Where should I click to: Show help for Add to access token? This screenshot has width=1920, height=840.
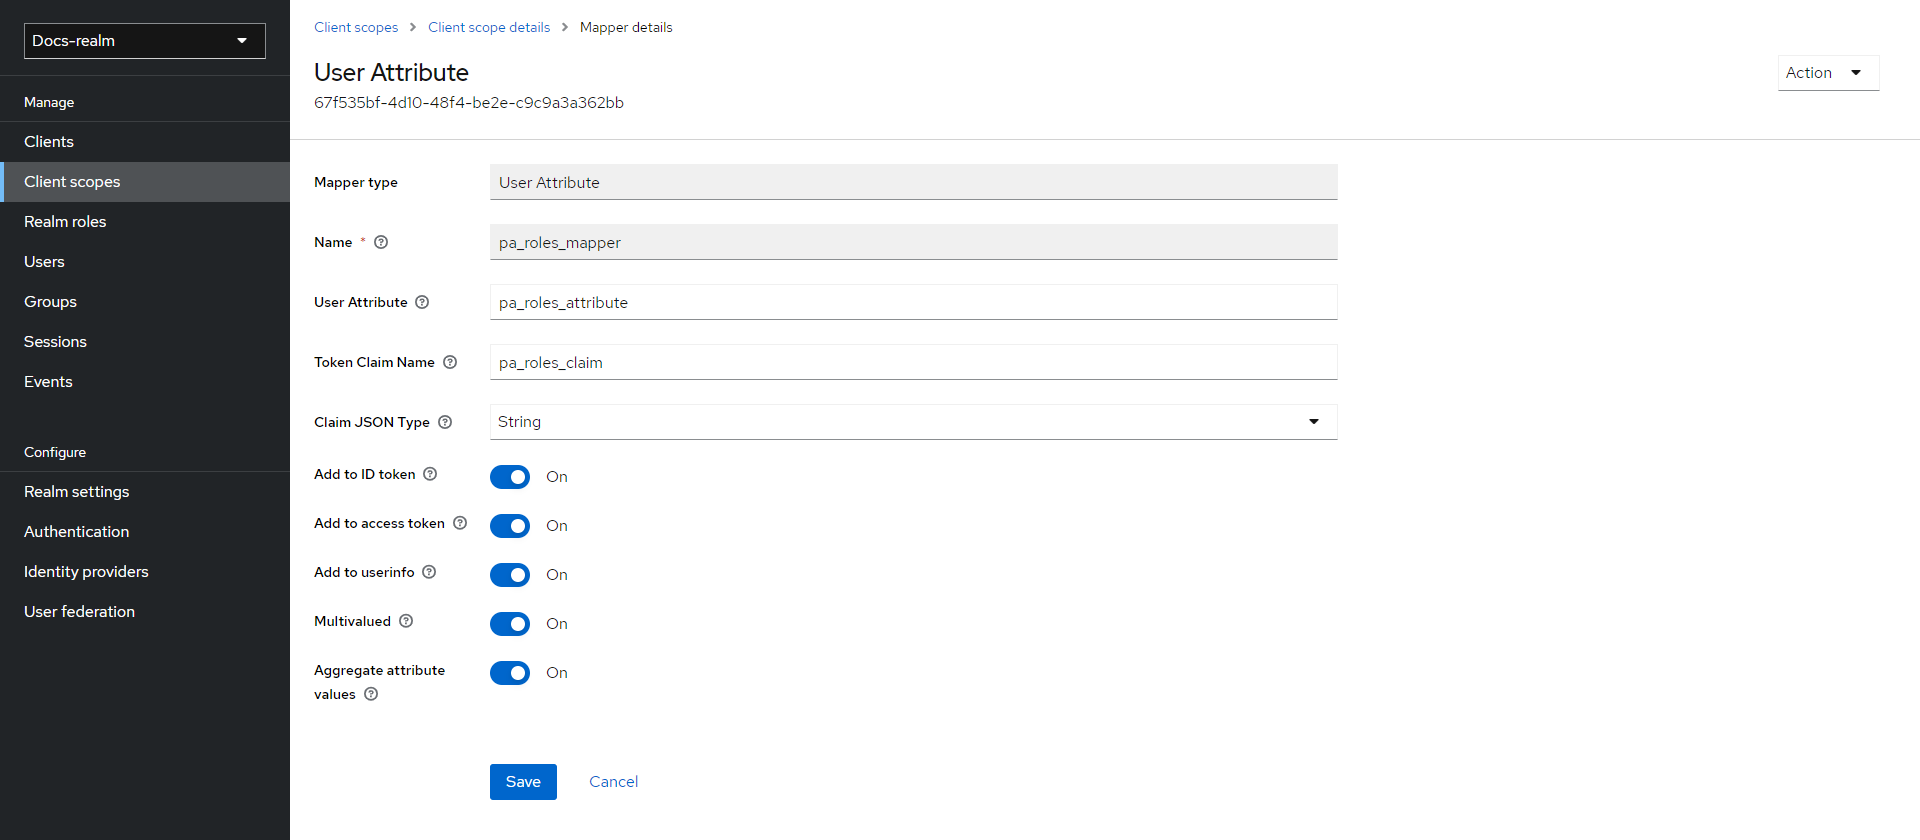460,523
